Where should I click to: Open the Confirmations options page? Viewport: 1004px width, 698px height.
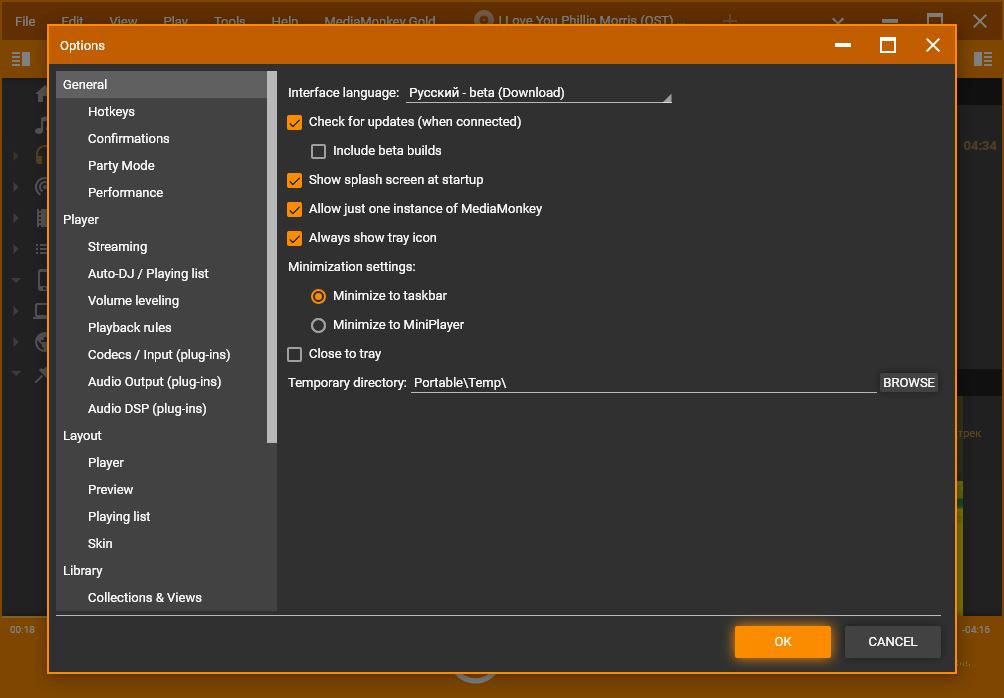click(161, 138)
